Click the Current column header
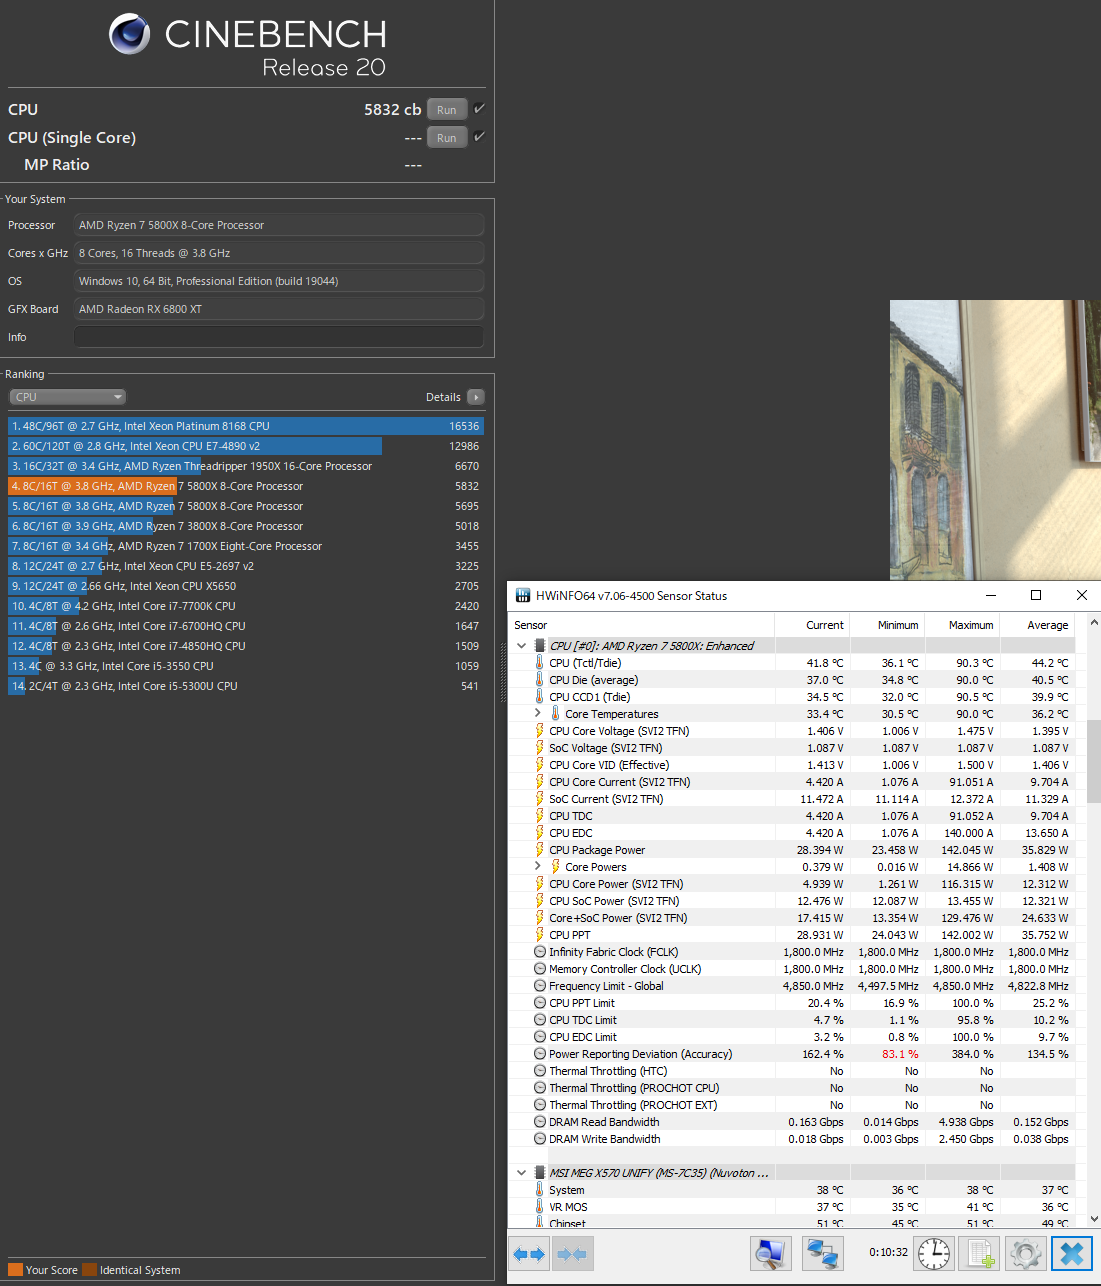 click(812, 624)
